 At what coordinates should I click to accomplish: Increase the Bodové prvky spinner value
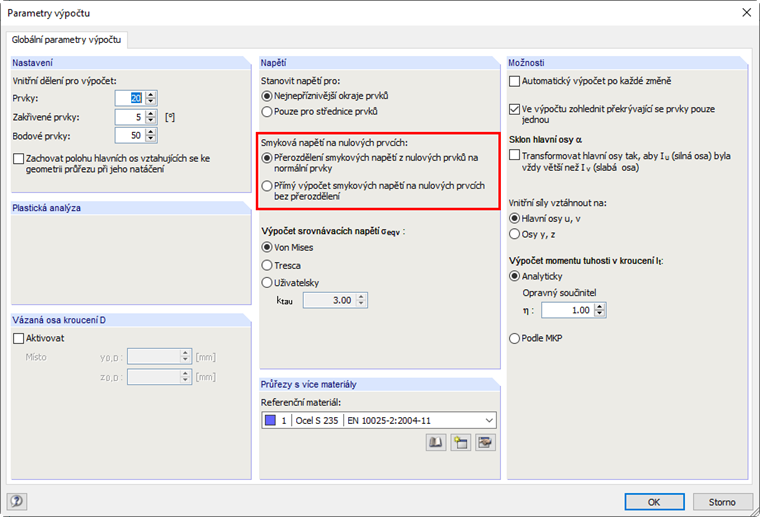tap(151, 132)
